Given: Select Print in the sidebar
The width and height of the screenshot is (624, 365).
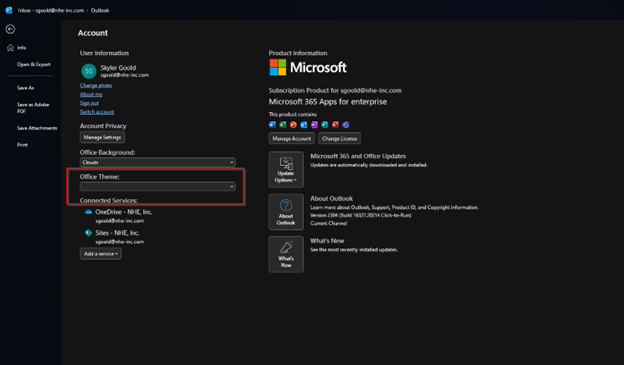Looking at the screenshot, I should (22, 145).
